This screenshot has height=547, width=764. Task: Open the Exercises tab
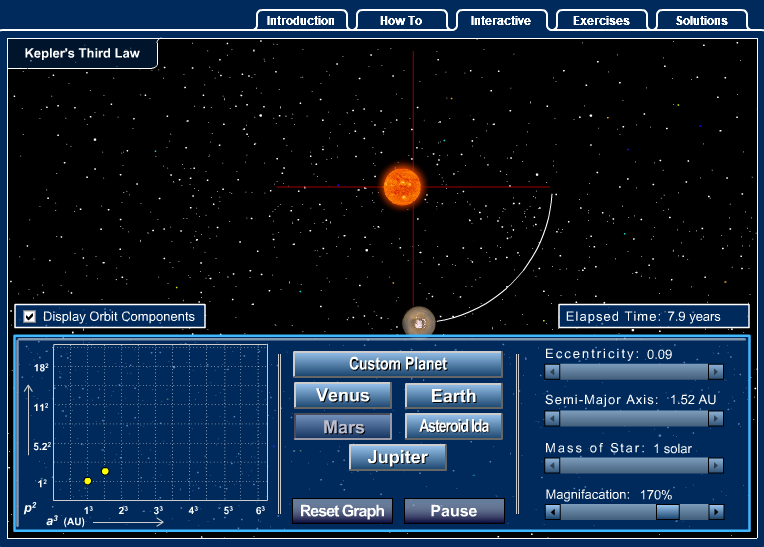point(602,20)
